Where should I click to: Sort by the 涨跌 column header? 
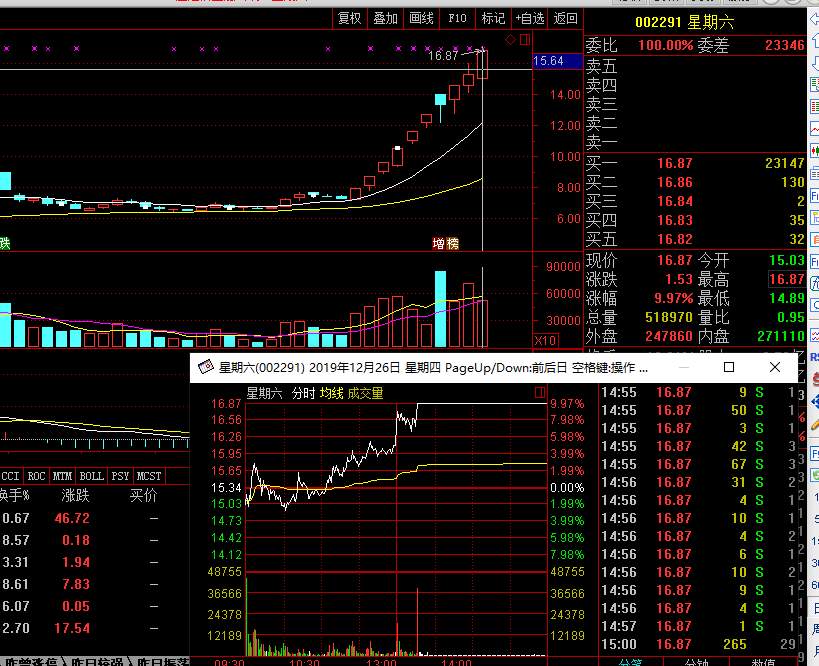pos(76,495)
